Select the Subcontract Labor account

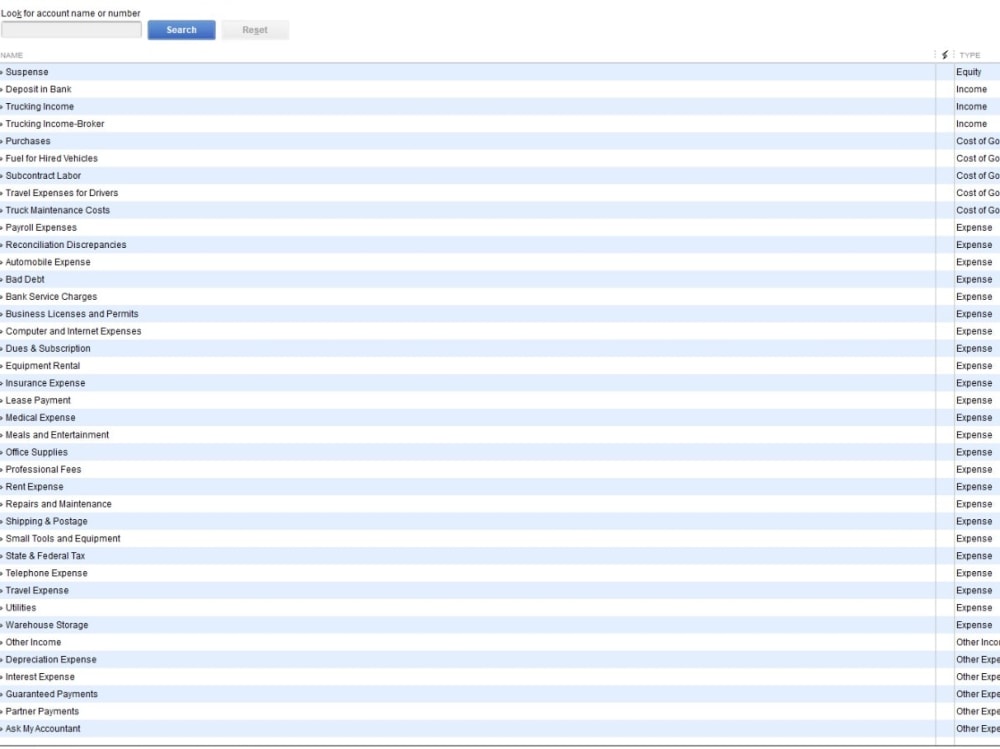pyautogui.click(x=43, y=175)
